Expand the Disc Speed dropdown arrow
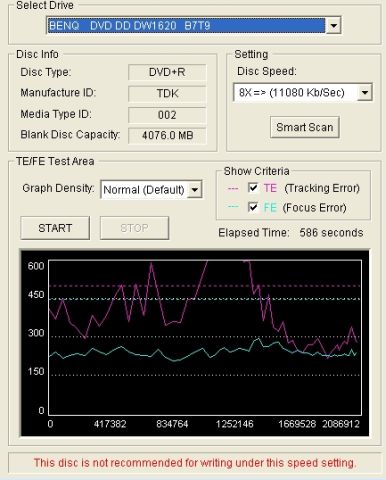 tap(365, 92)
